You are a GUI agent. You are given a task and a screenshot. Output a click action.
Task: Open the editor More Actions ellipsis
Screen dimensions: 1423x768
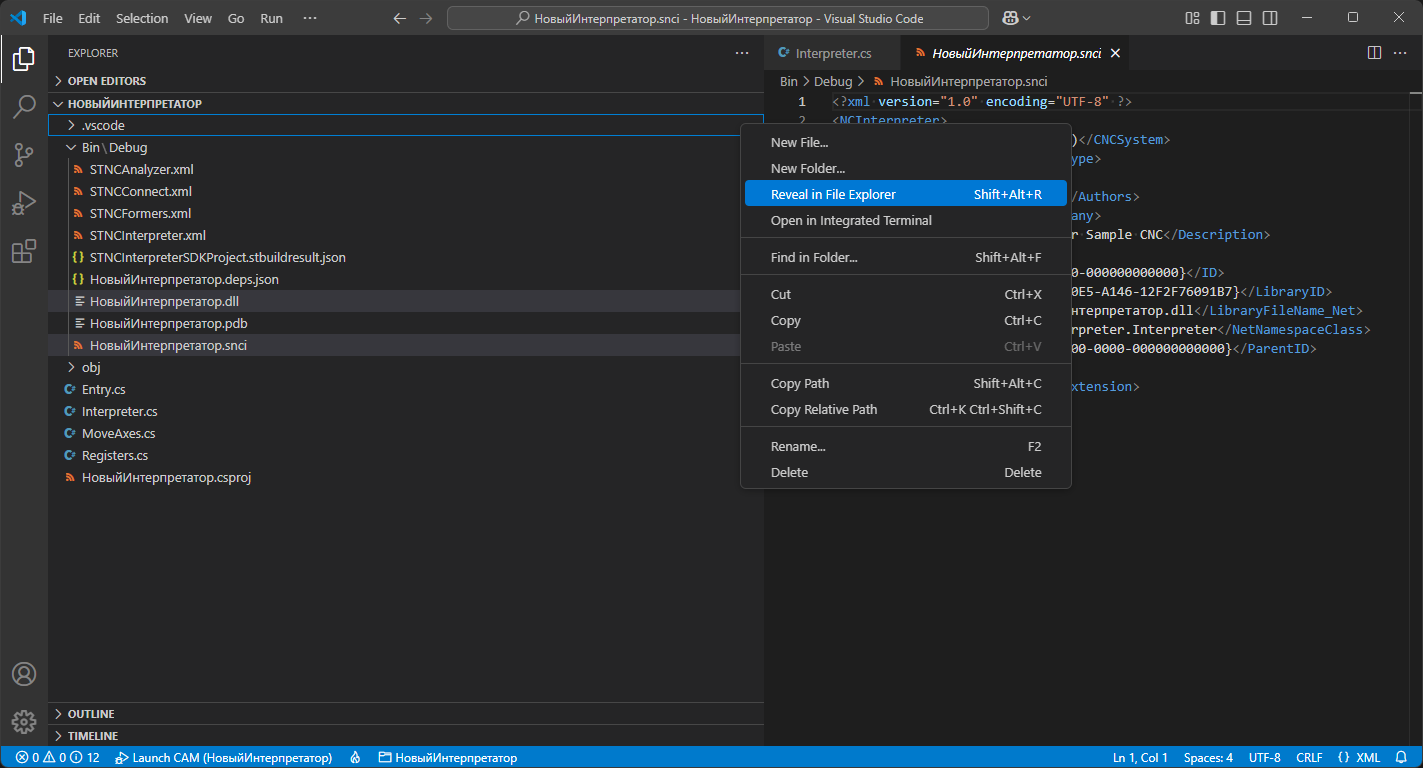(x=1400, y=53)
